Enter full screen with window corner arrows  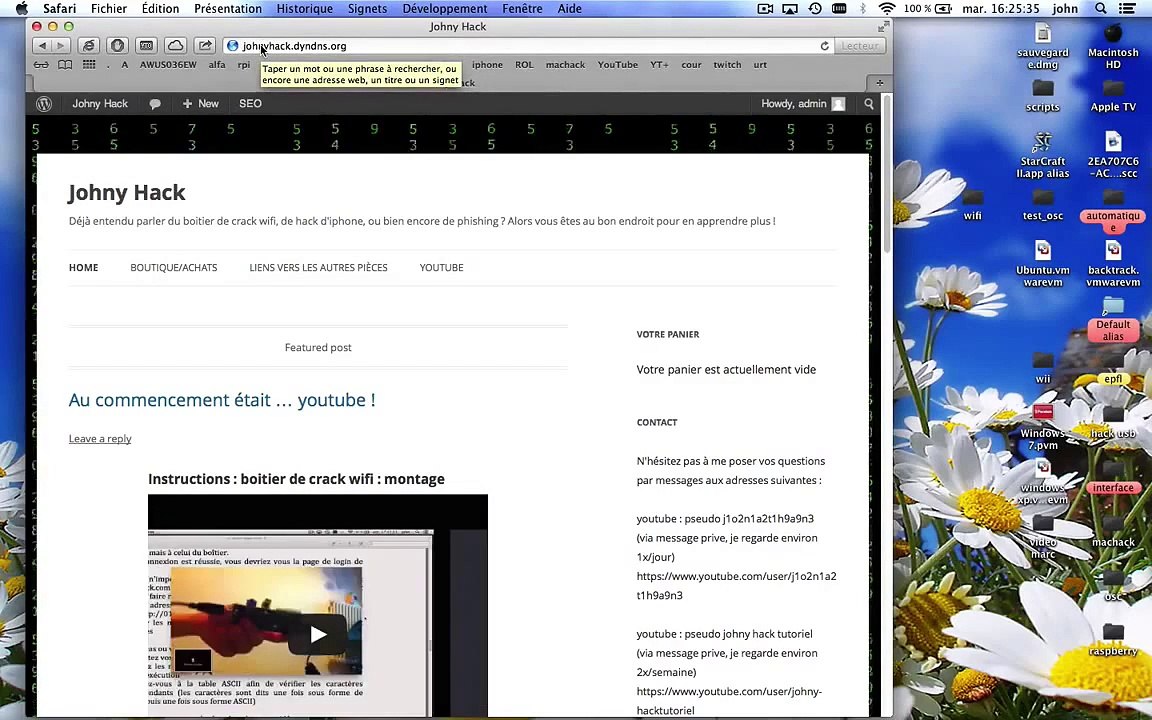pos(883,26)
